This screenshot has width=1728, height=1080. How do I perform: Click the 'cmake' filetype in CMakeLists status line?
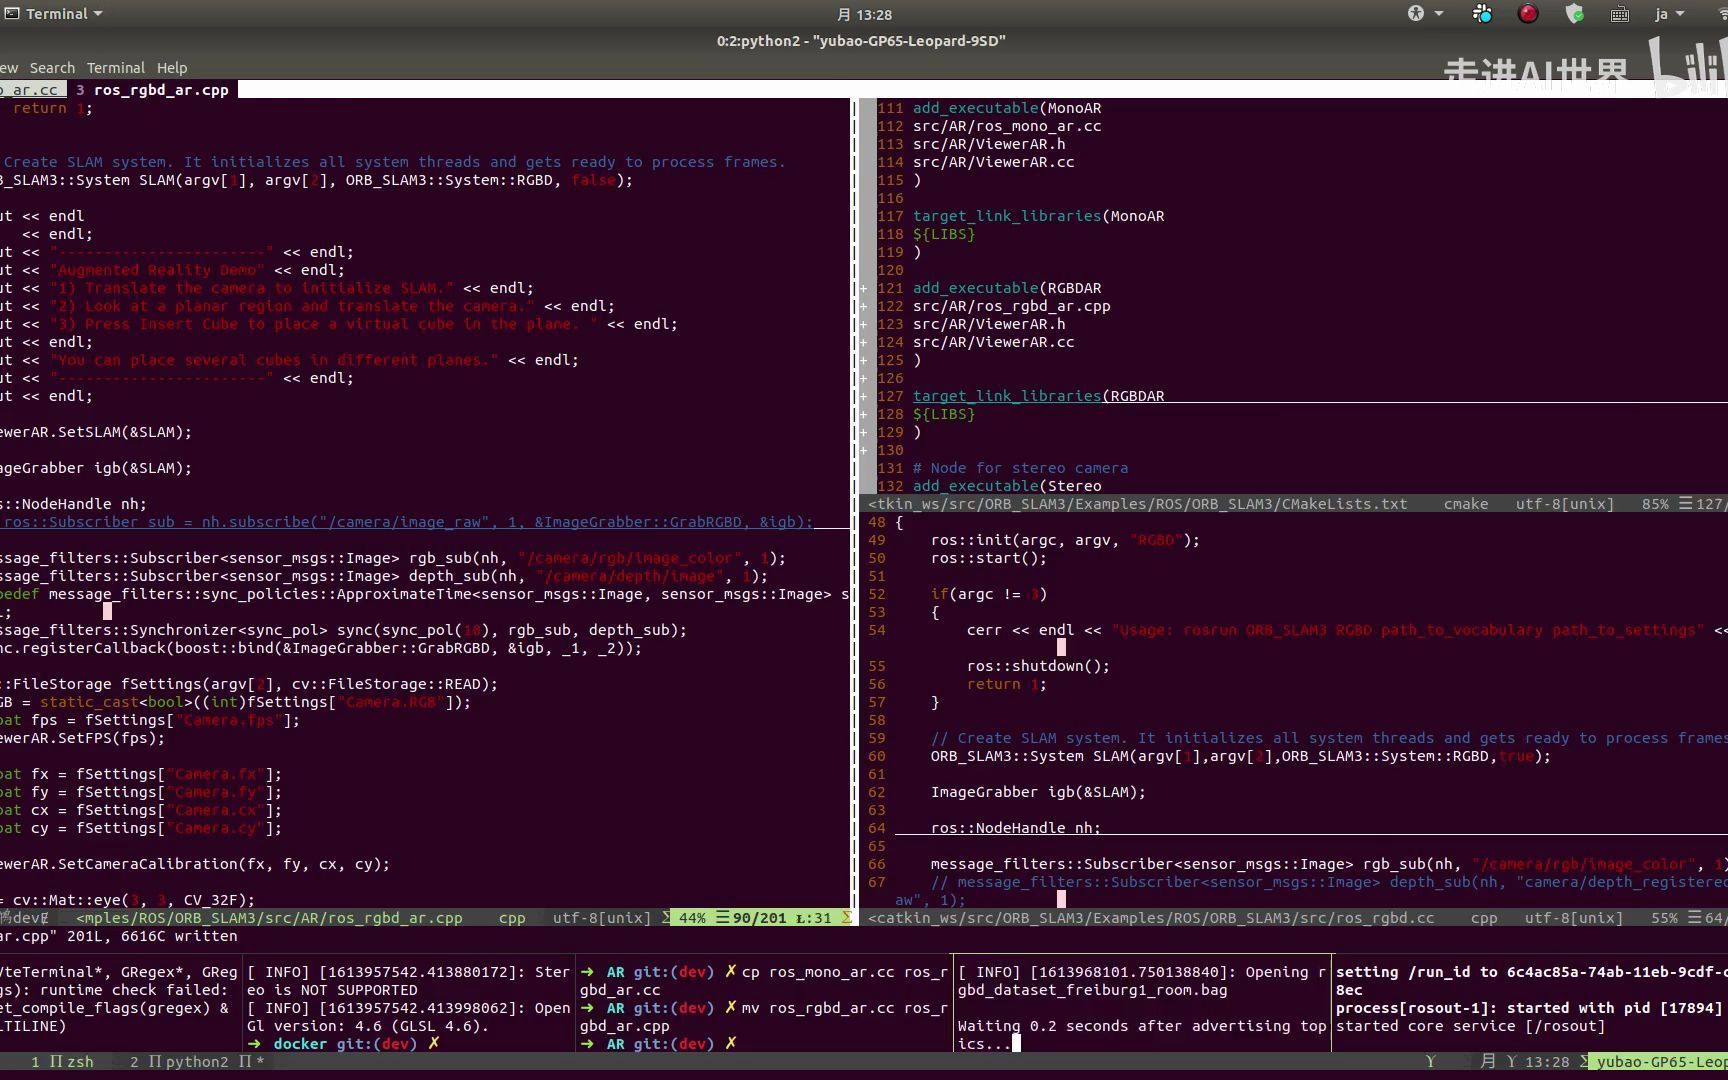click(1466, 504)
